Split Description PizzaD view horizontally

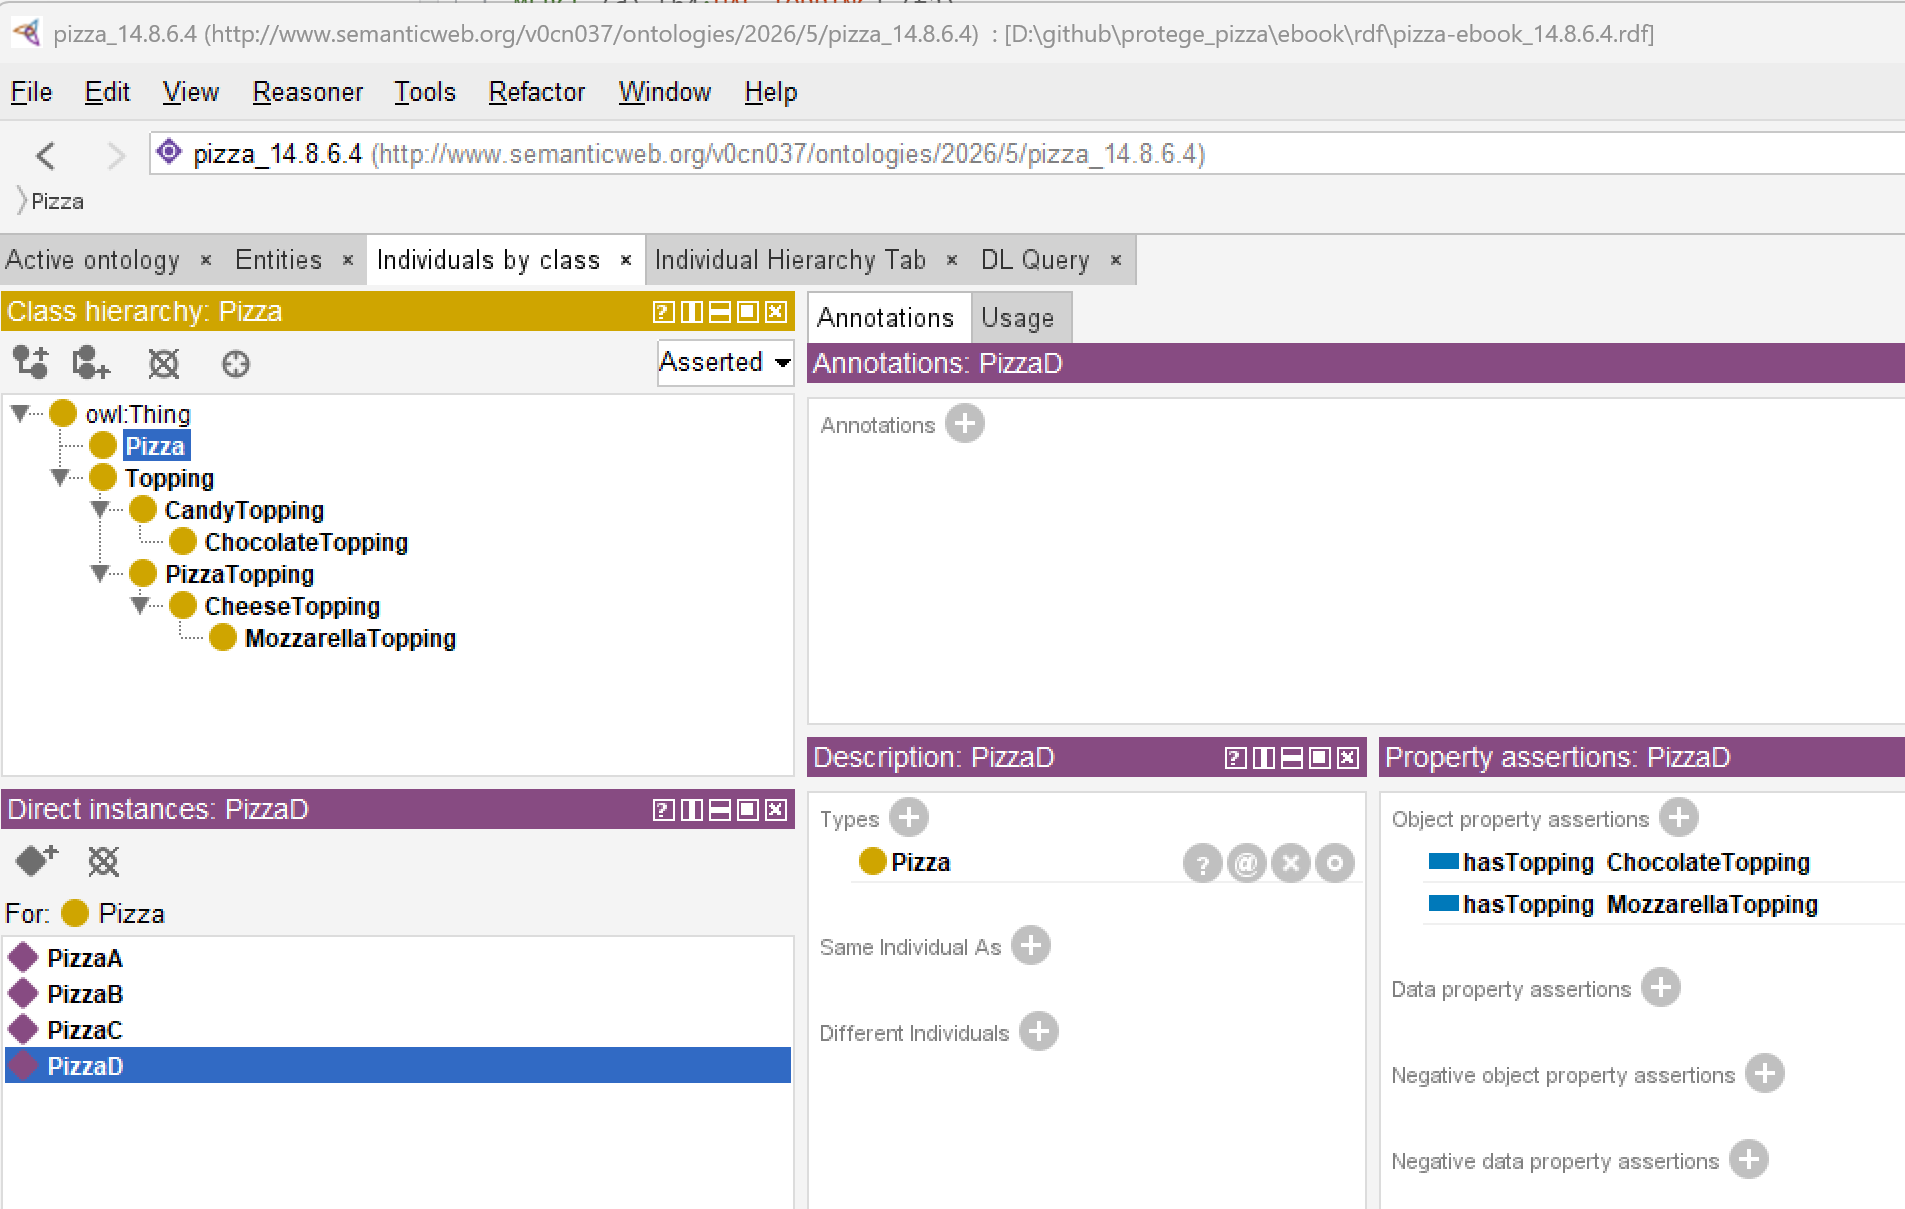(1292, 758)
